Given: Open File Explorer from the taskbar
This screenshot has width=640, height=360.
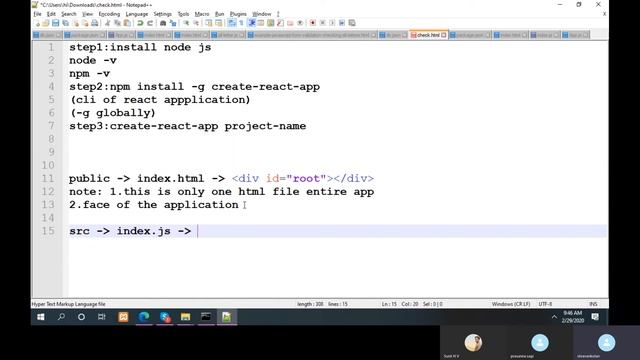Looking at the screenshot, I should pos(185,317).
